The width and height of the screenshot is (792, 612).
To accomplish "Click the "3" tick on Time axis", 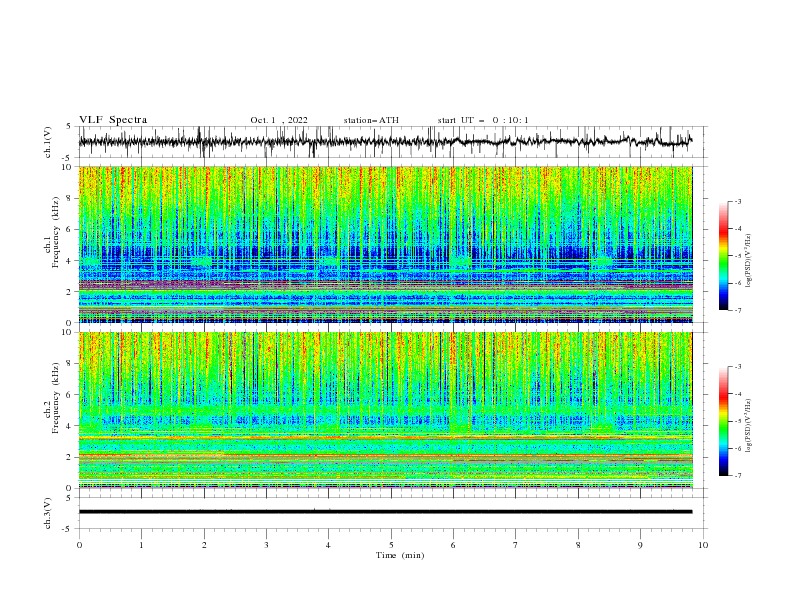I will pos(266,545).
